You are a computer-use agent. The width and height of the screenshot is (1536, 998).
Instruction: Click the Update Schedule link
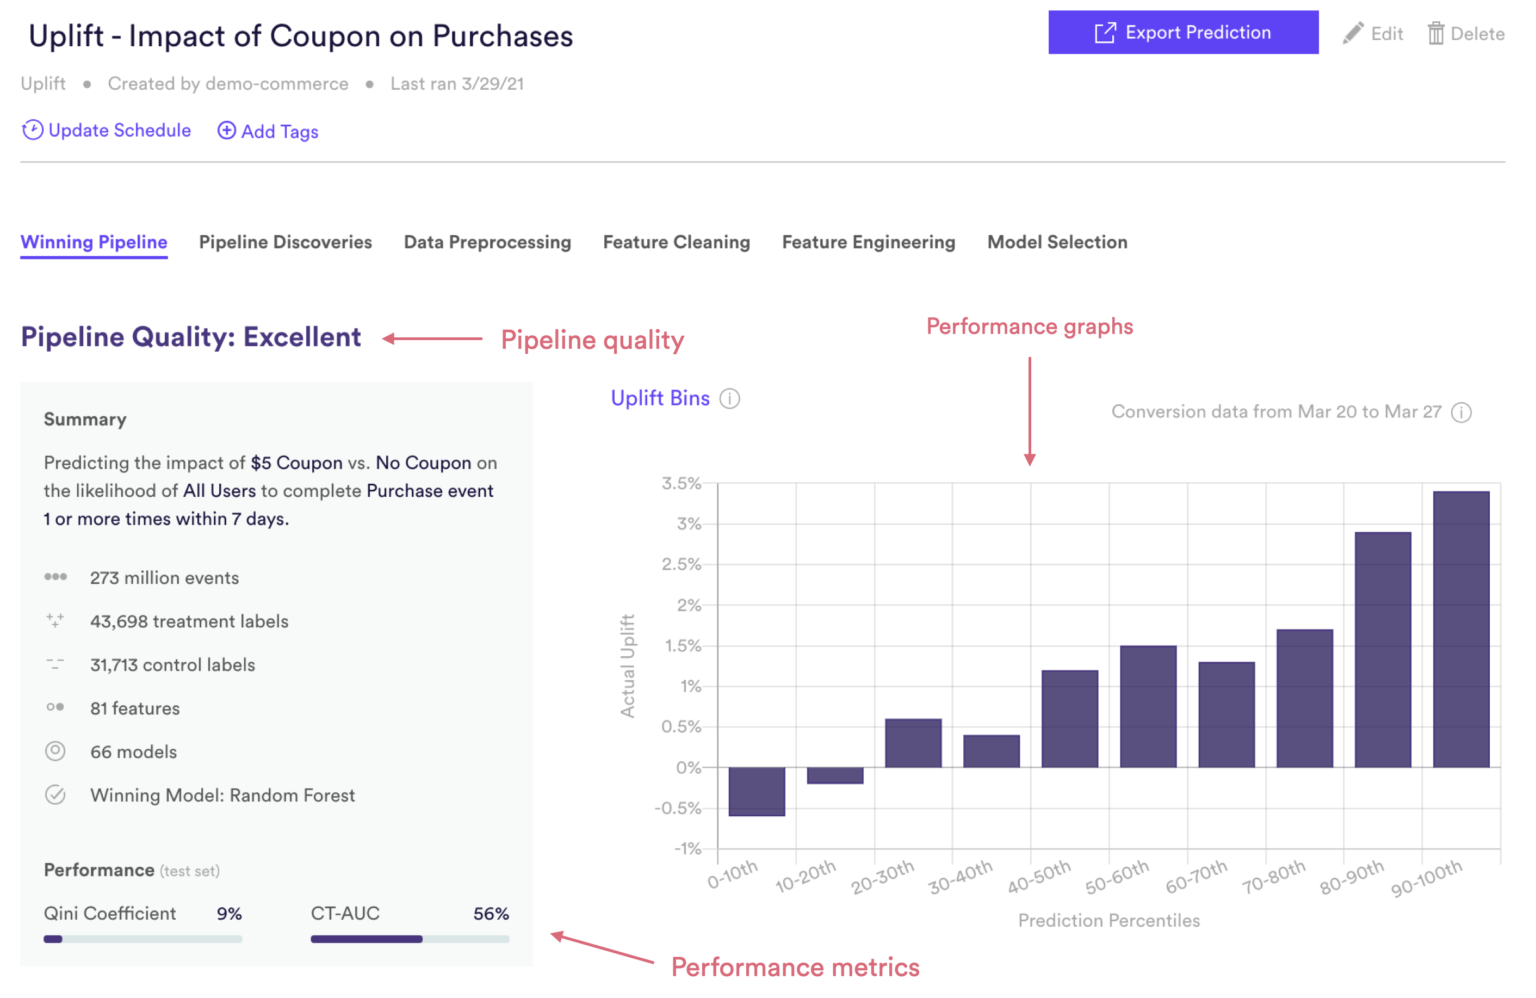[x=119, y=130]
